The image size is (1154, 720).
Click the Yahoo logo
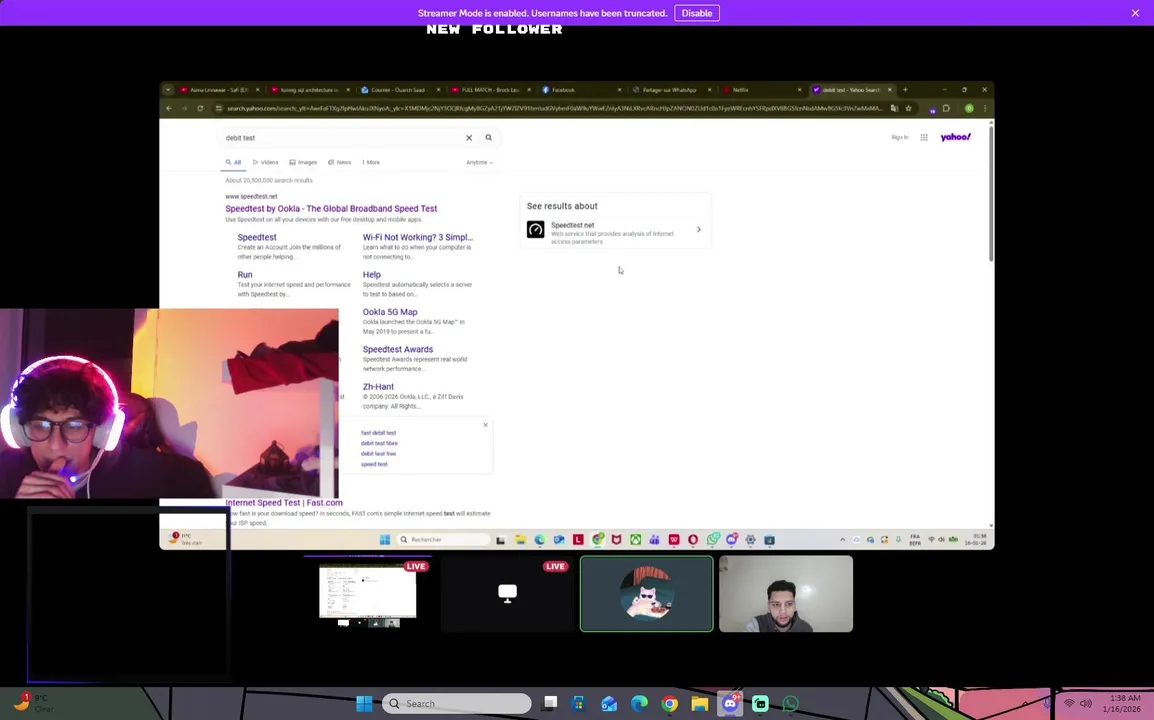pyautogui.click(x=955, y=137)
